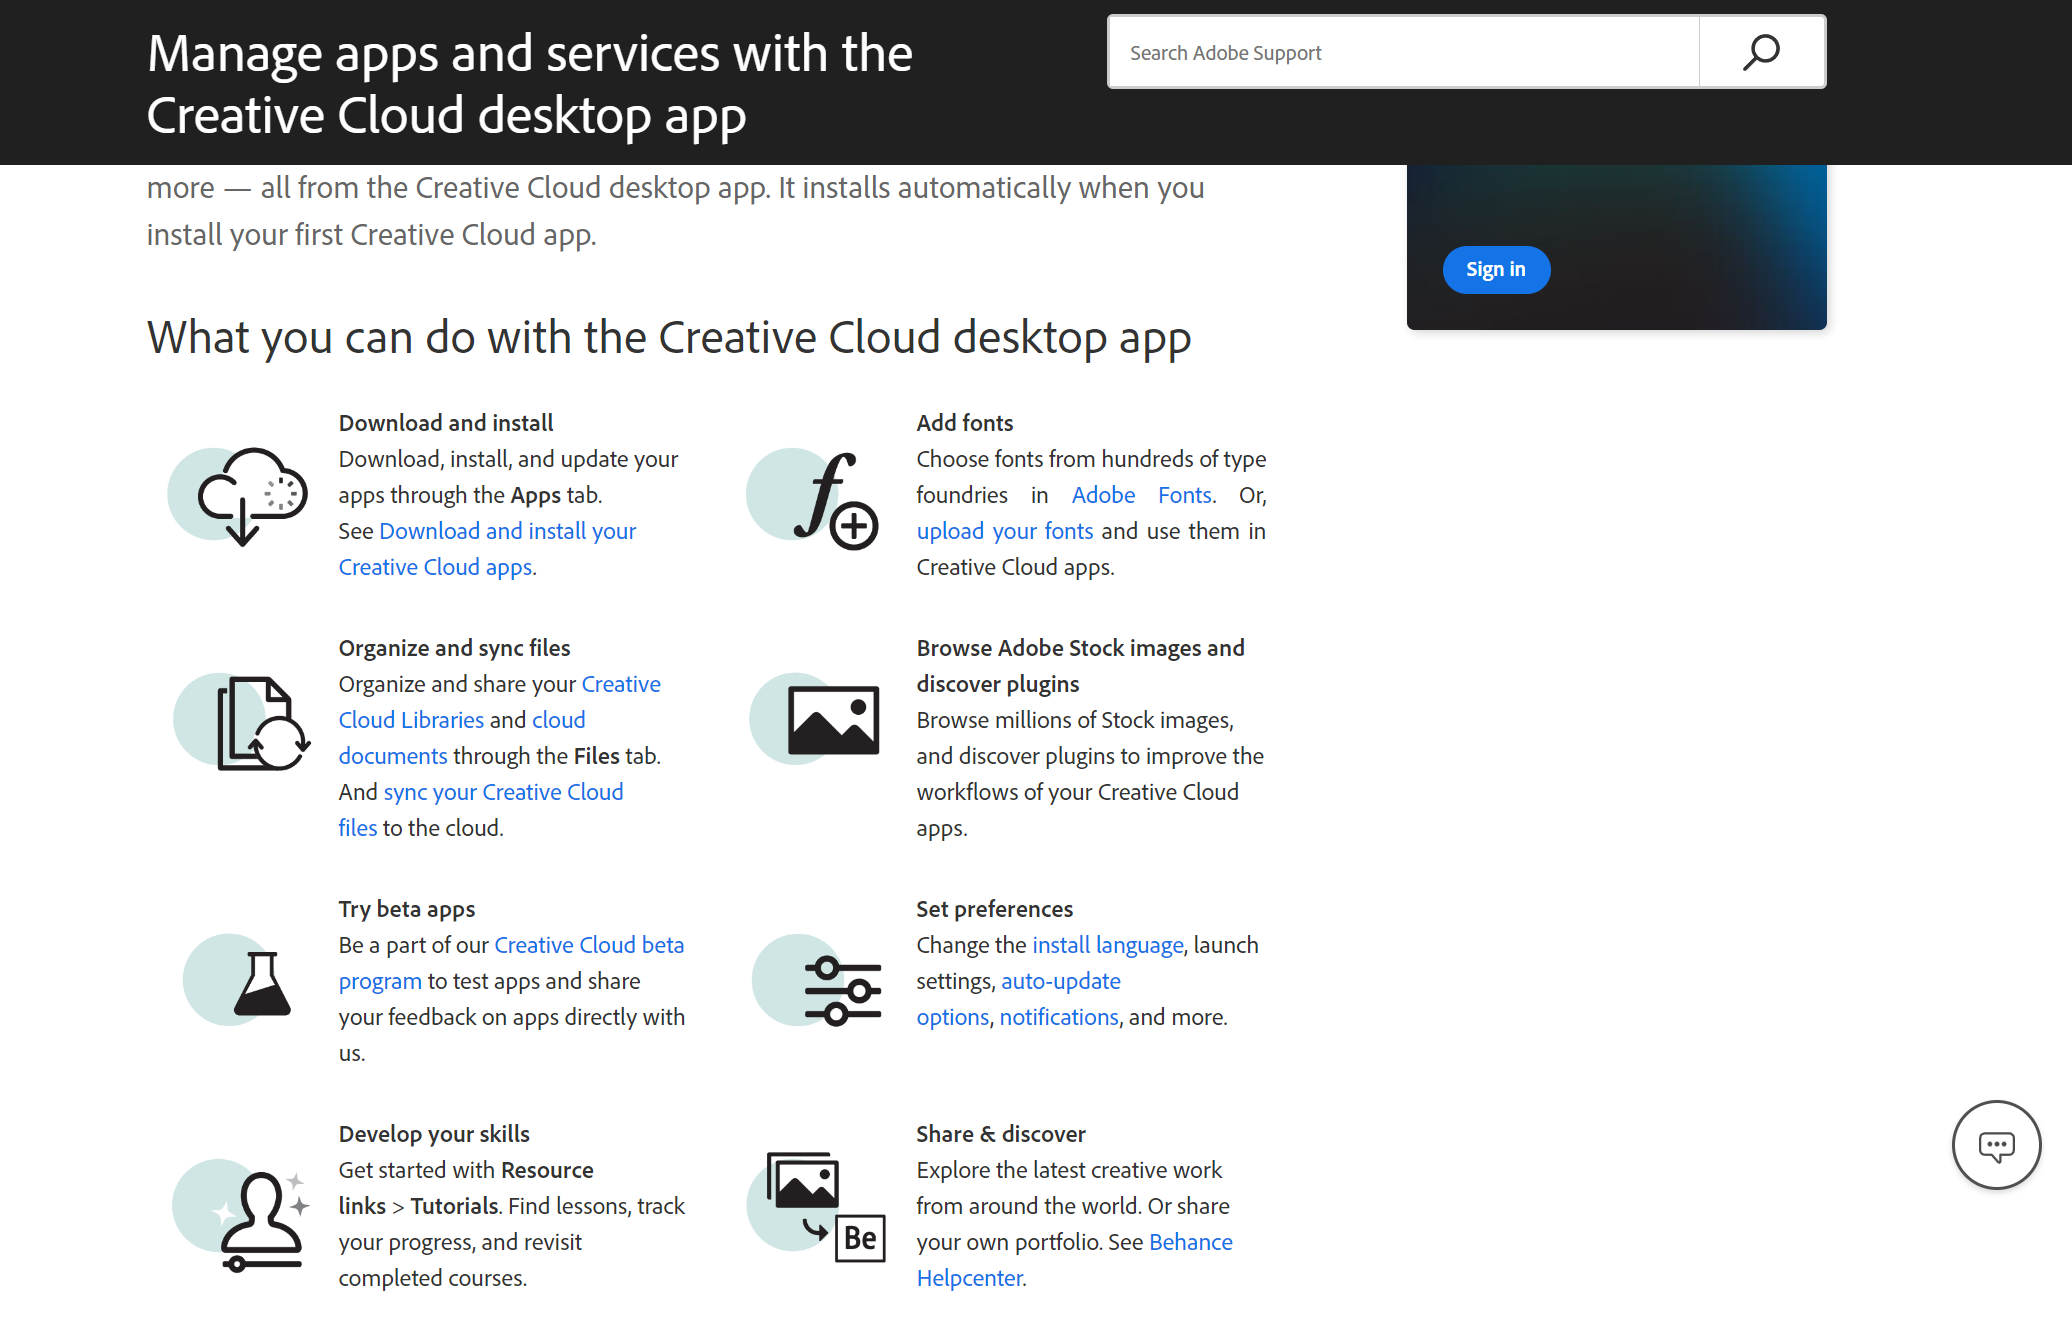Click the Sign in button
This screenshot has width=2072, height=1322.
[x=1496, y=269]
